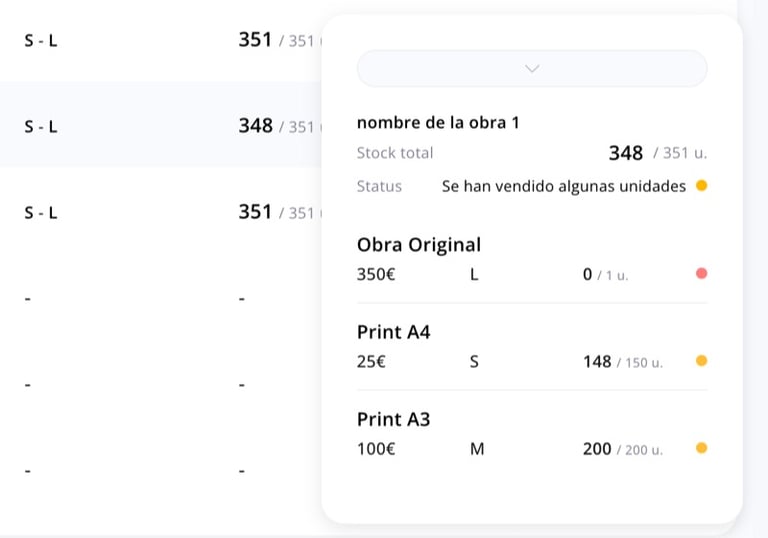Click size 'M' in the Print A3 row
The height and width of the screenshot is (538, 768).
click(x=477, y=449)
